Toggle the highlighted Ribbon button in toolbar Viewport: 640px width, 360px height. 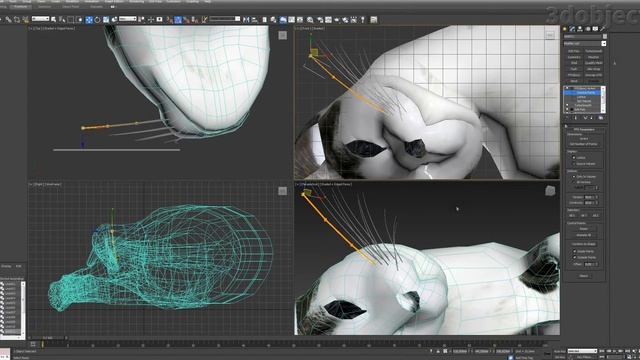click(x=282, y=20)
